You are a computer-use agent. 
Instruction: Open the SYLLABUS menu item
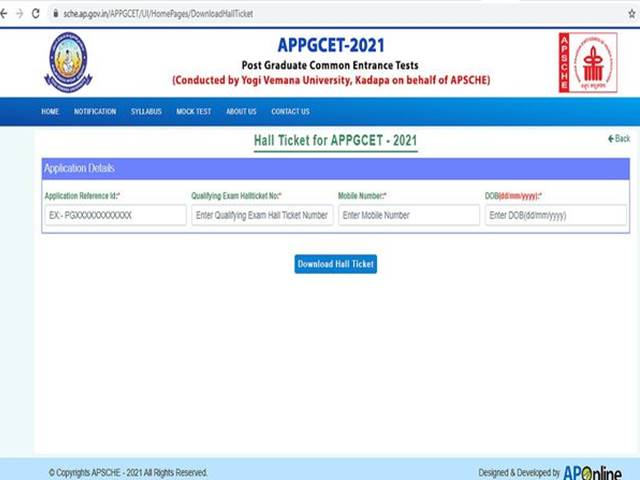click(146, 111)
